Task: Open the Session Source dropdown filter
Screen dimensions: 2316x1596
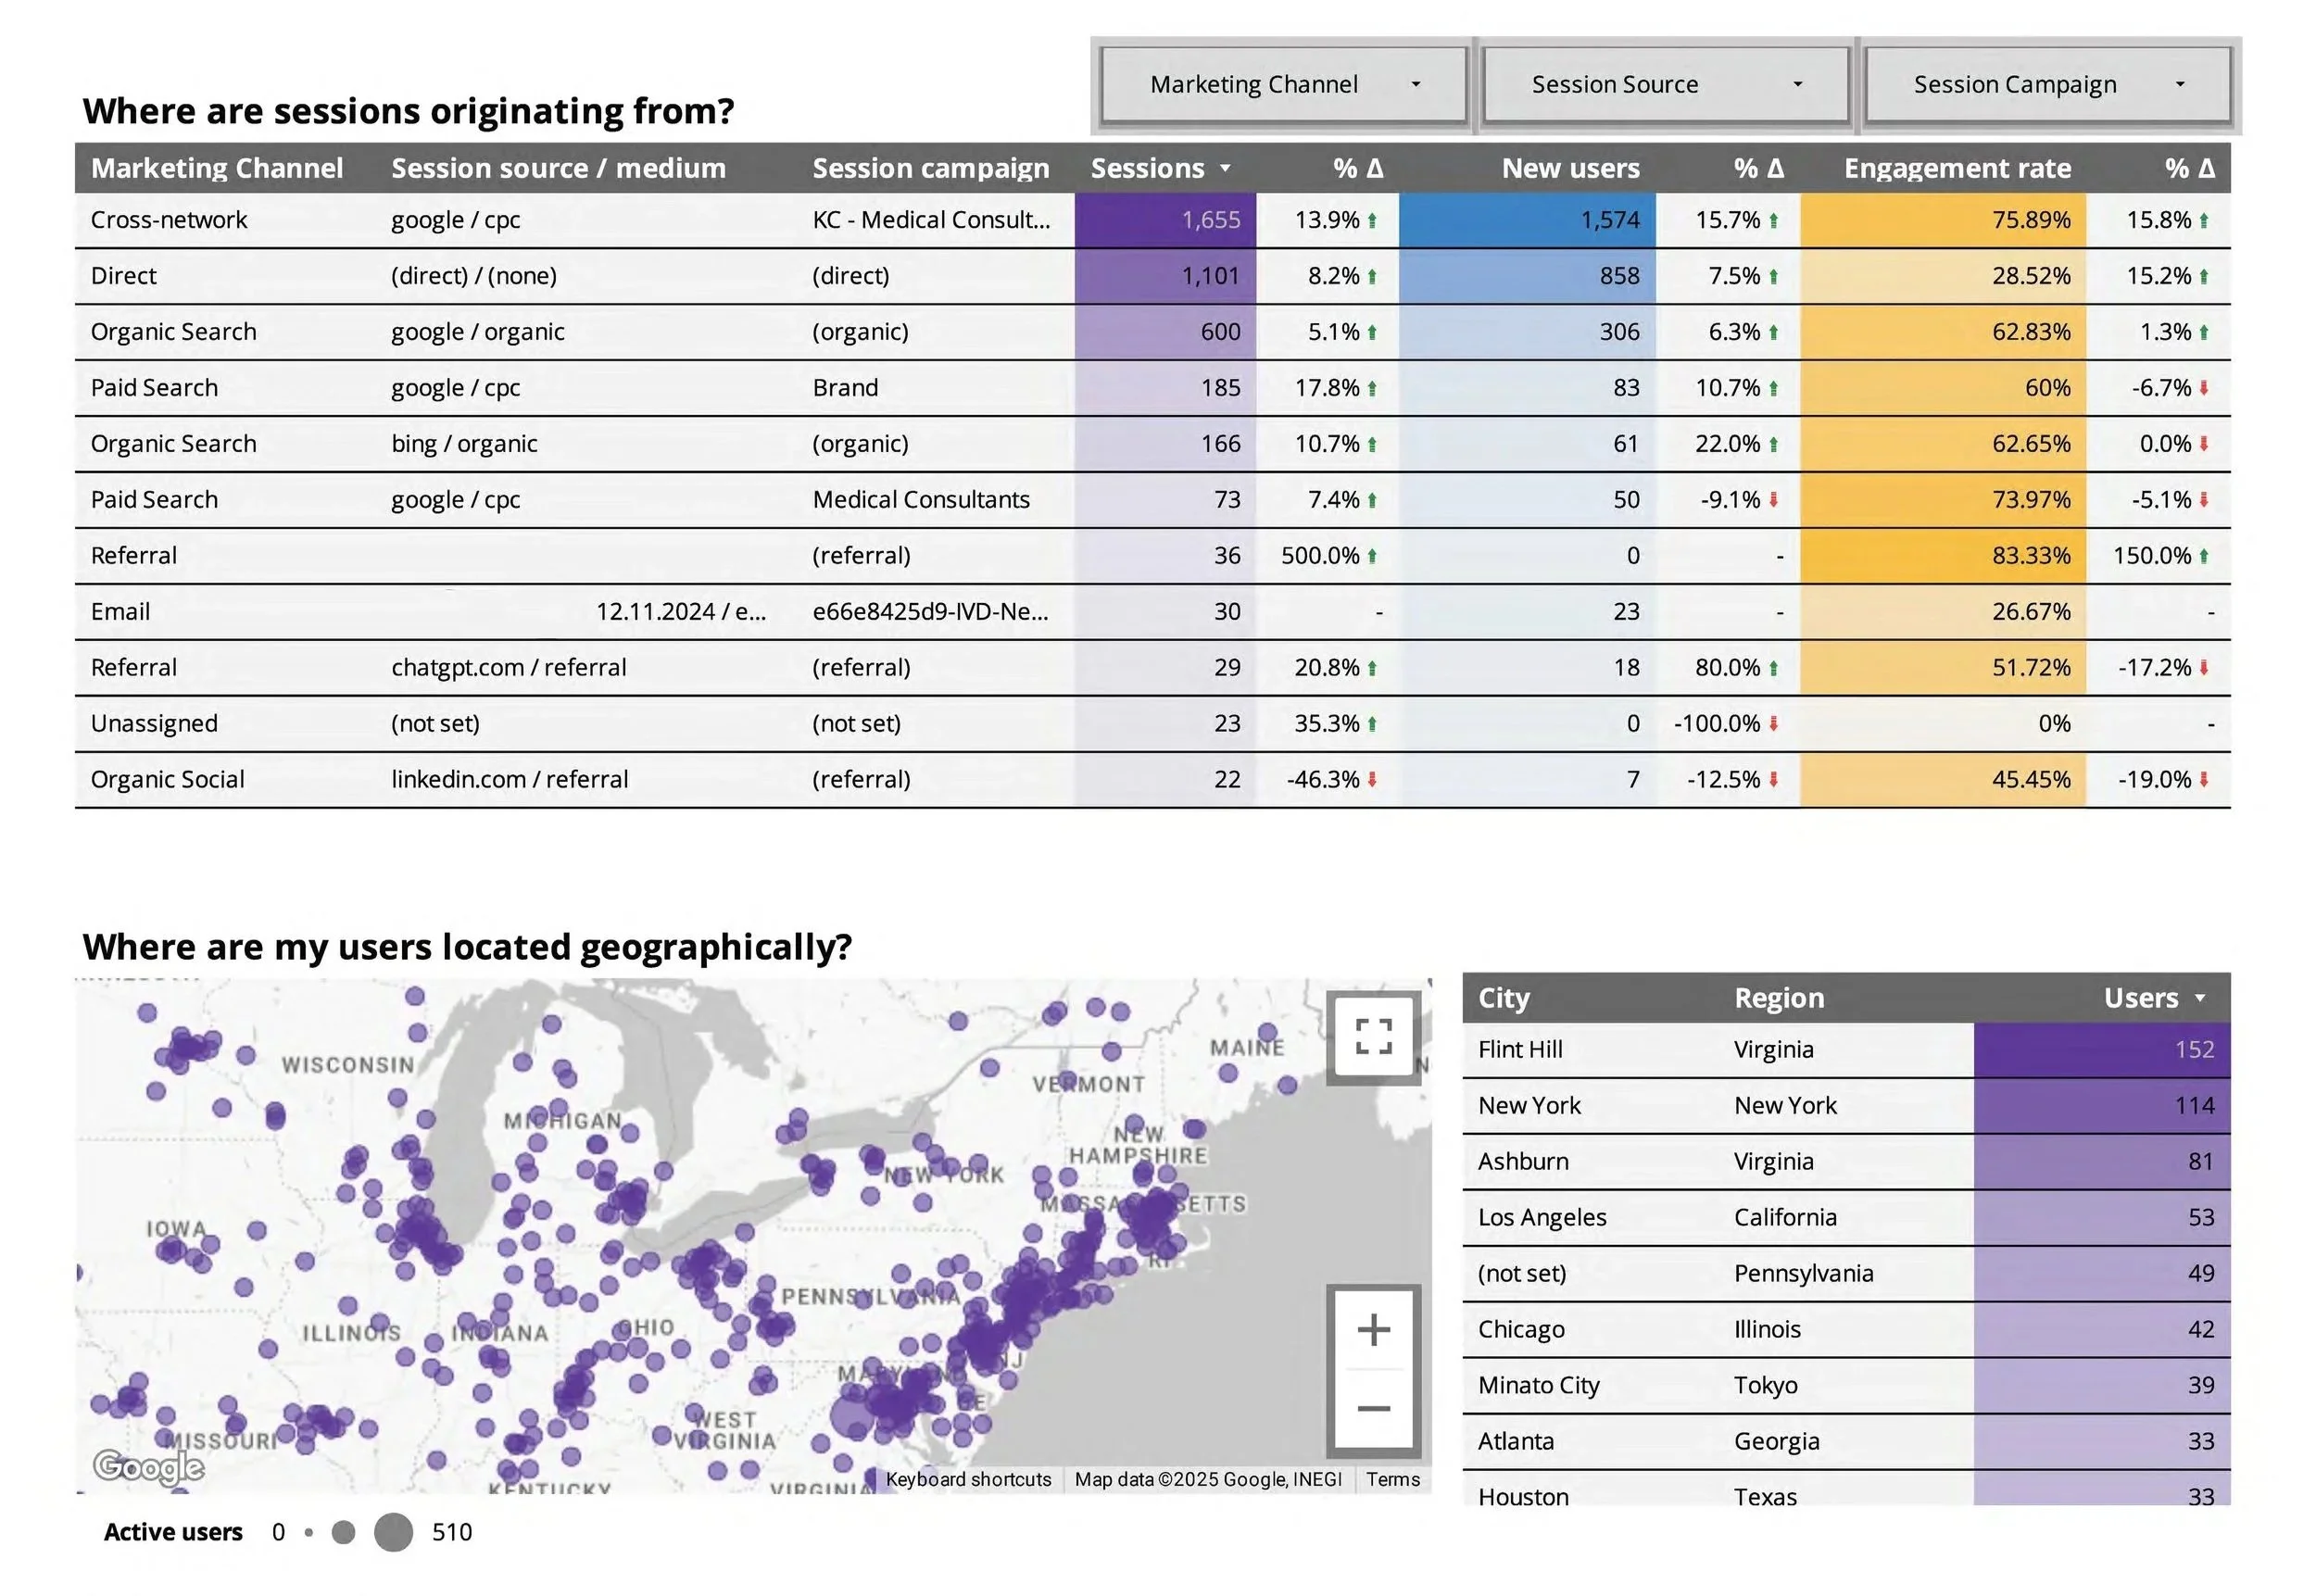Action: click(1665, 85)
